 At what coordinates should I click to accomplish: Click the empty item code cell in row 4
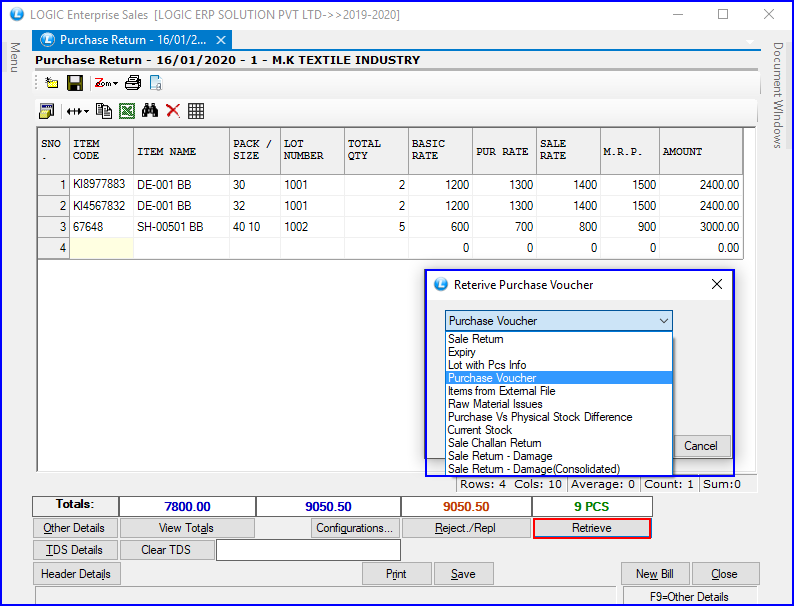pos(101,248)
